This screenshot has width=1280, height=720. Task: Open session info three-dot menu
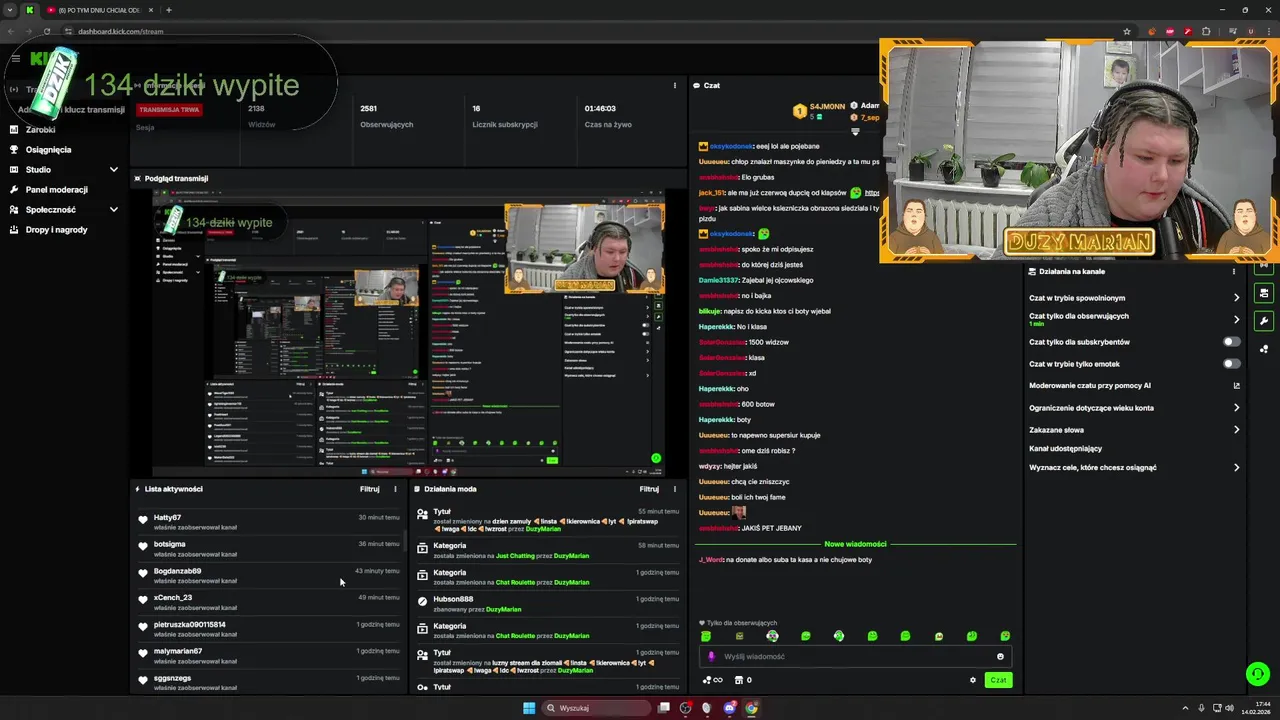point(675,85)
